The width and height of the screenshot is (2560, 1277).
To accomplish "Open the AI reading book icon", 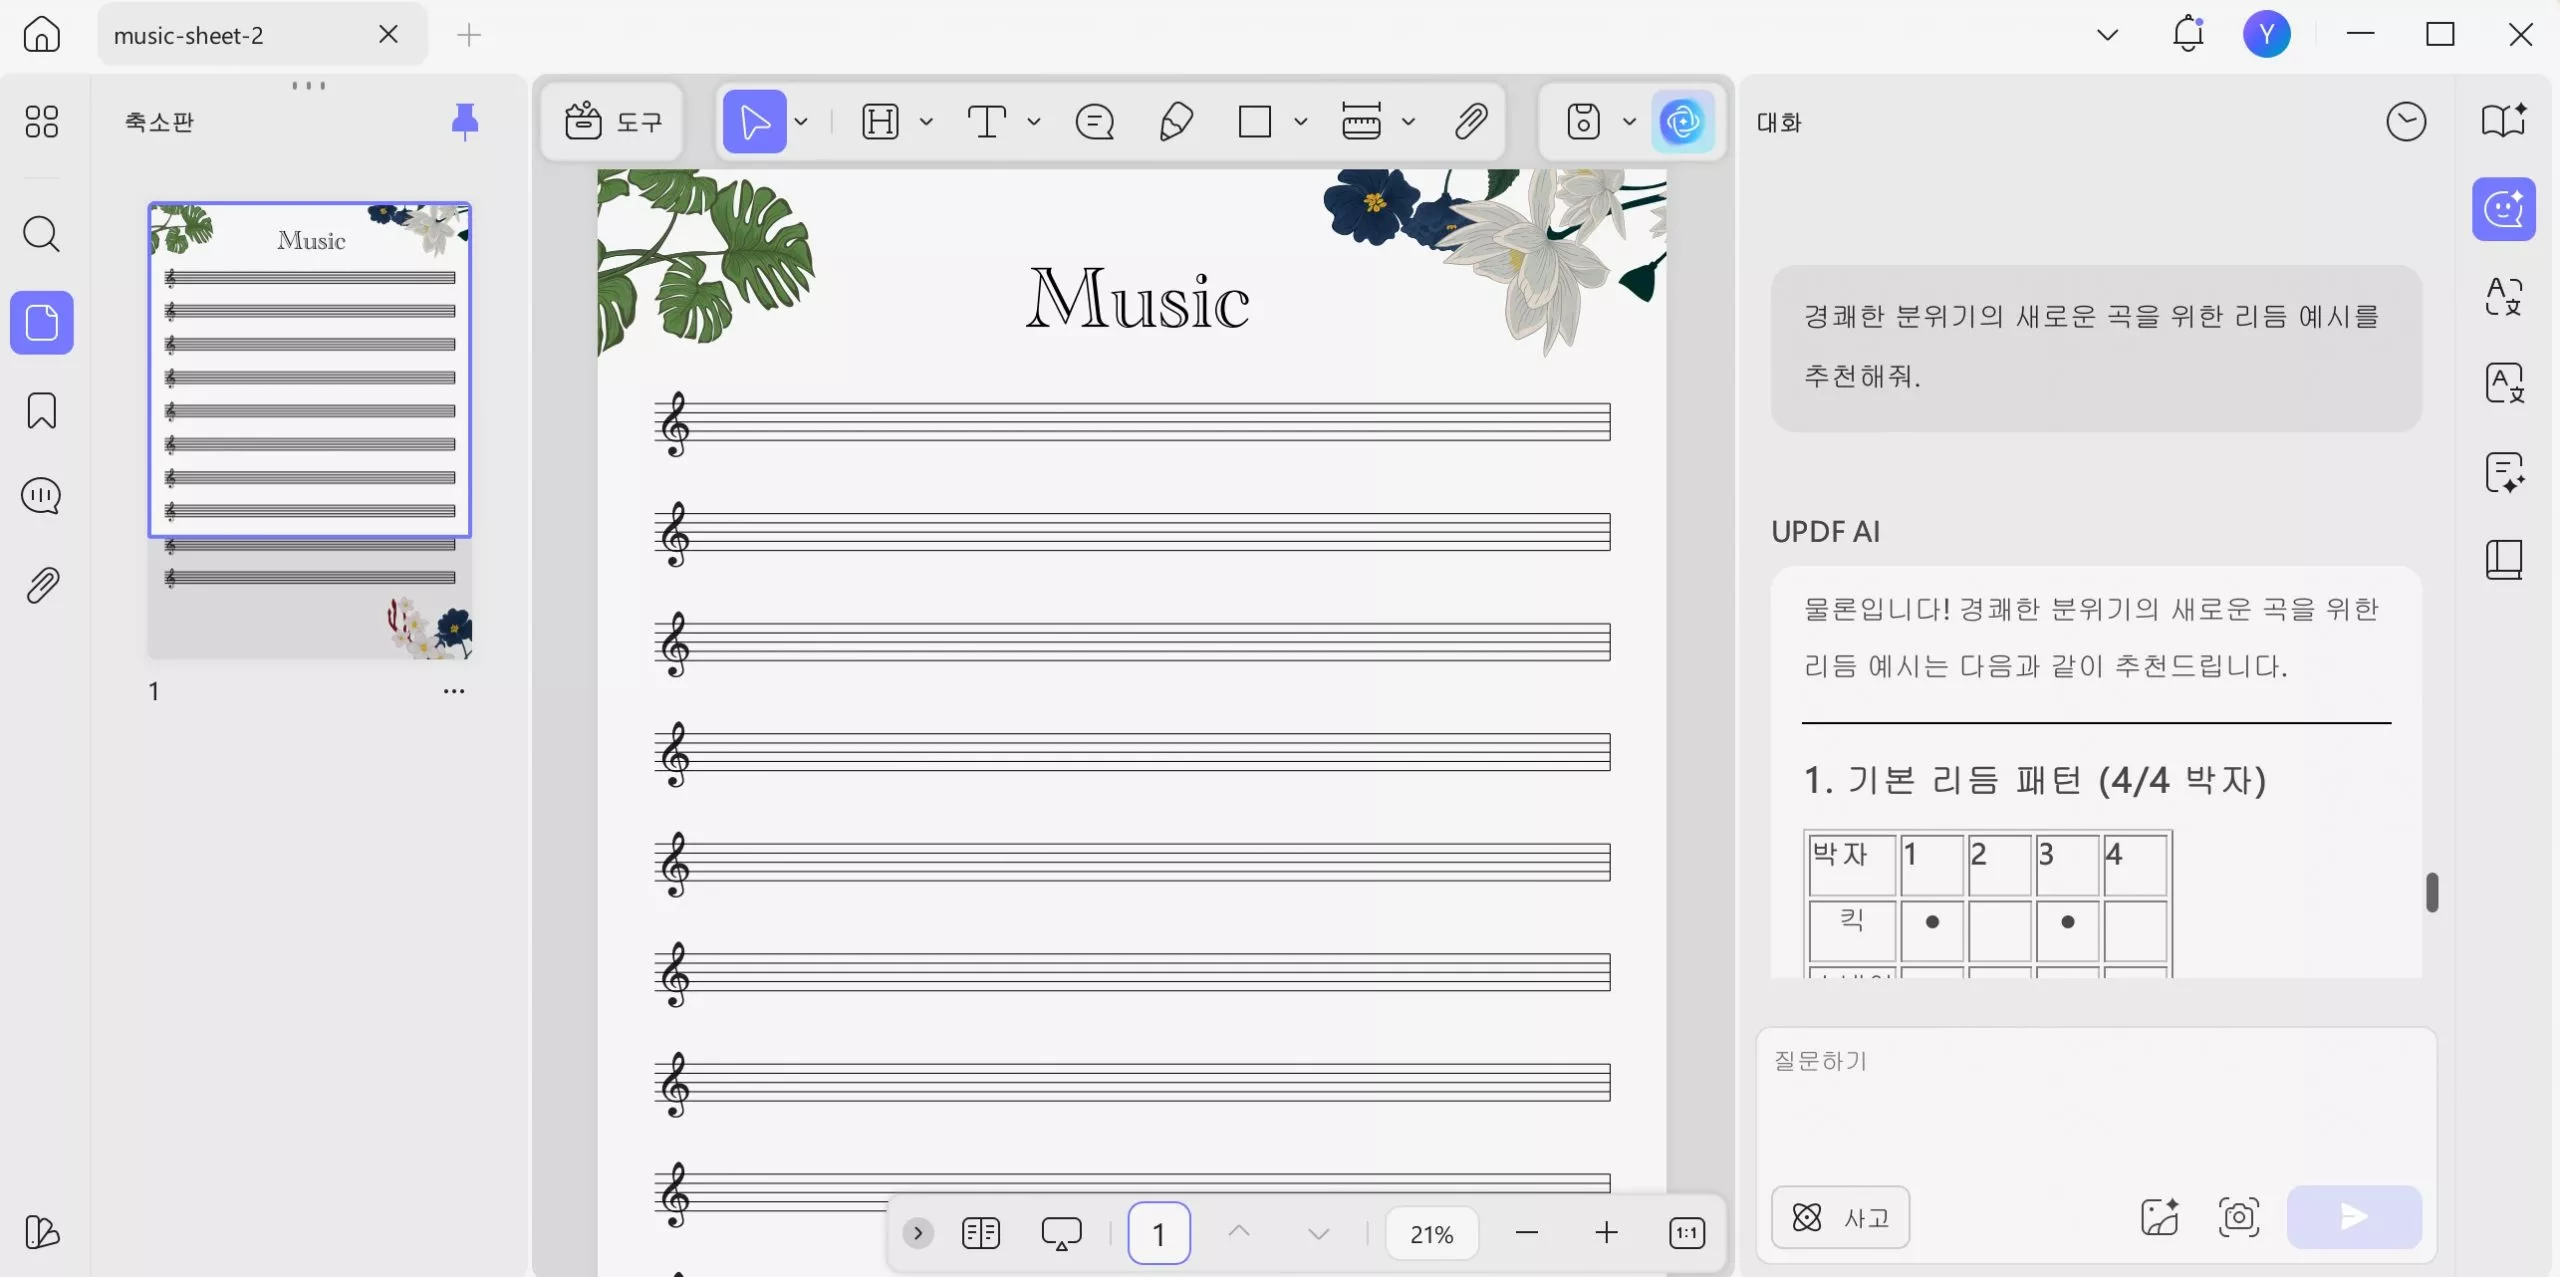I will pyautogui.click(x=2504, y=121).
